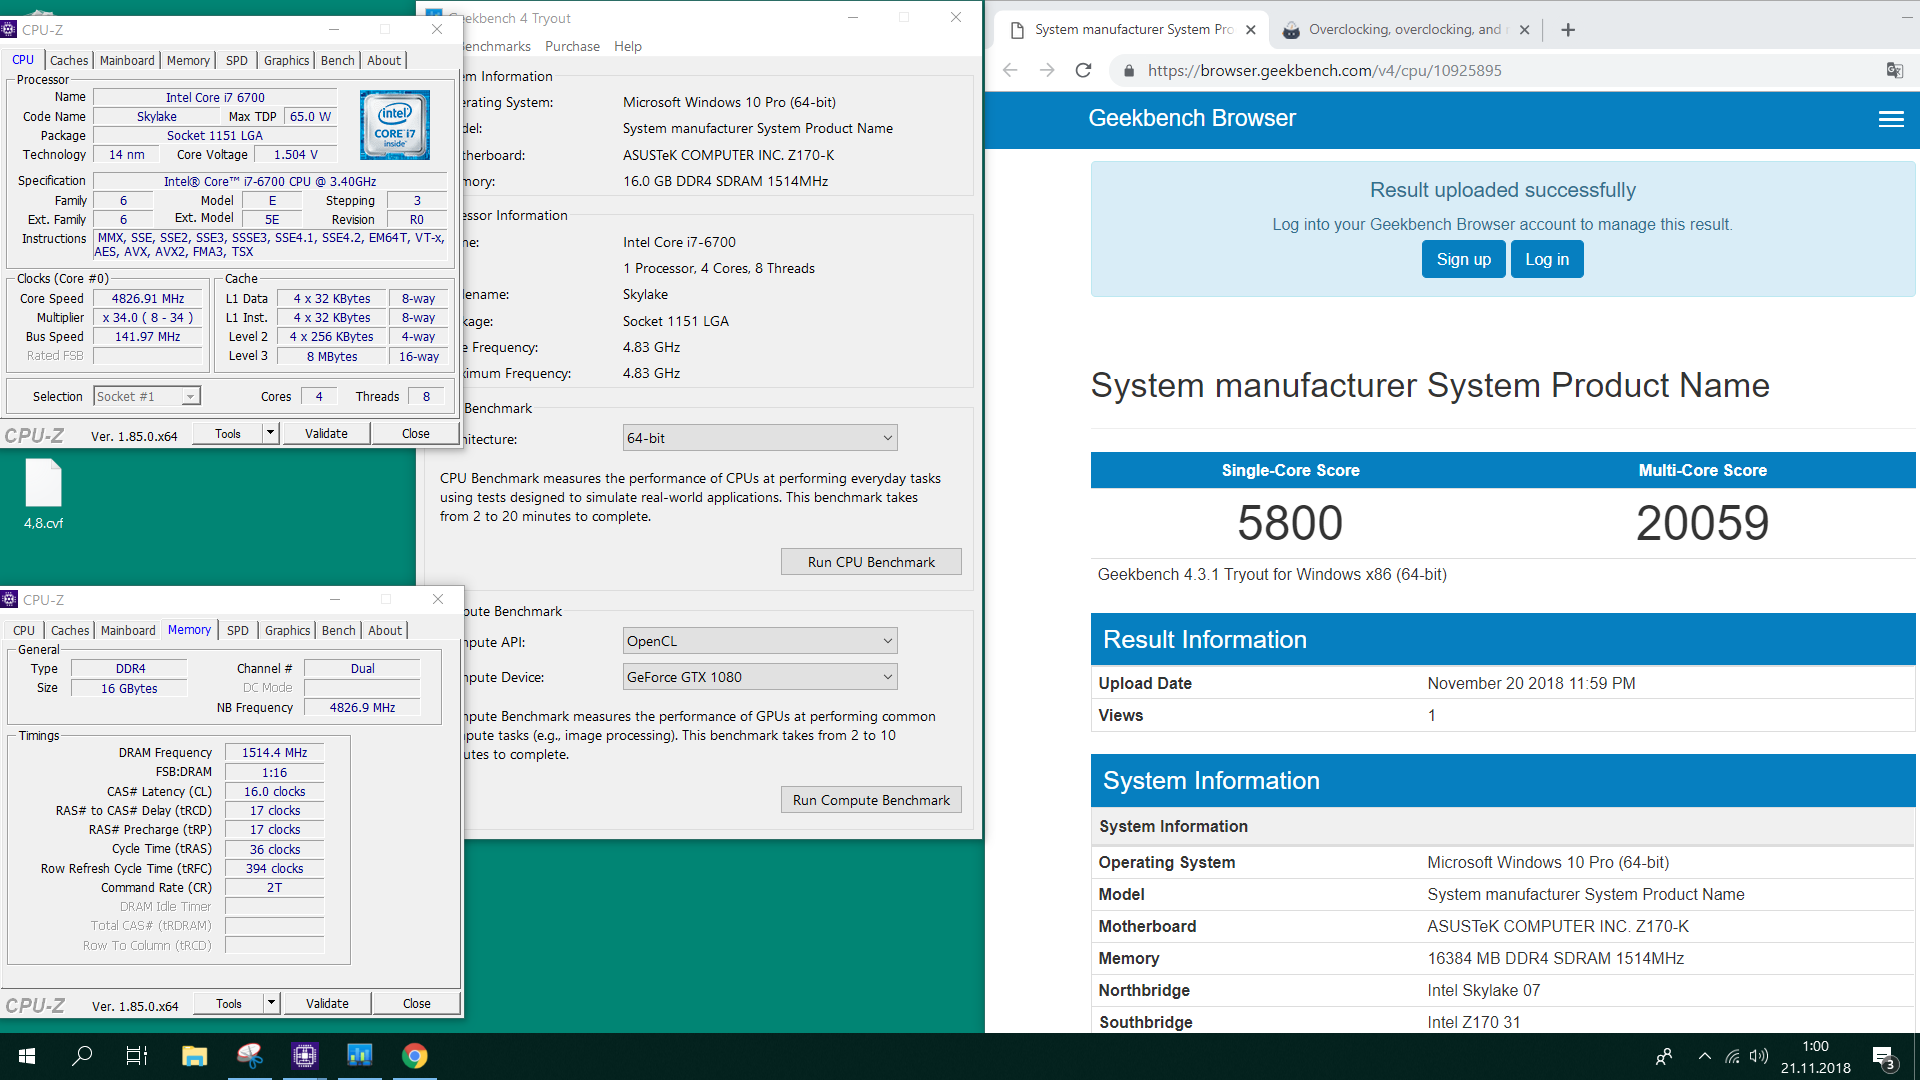Click the Geekbench taskbar icon
Viewport: 1920px width, 1080px height.
coord(359,1056)
